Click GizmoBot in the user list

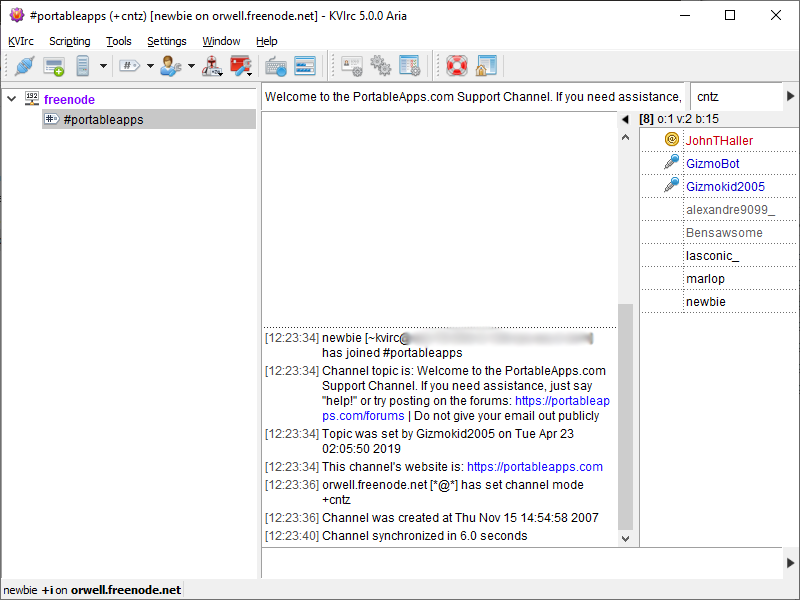[x=712, y=164]
